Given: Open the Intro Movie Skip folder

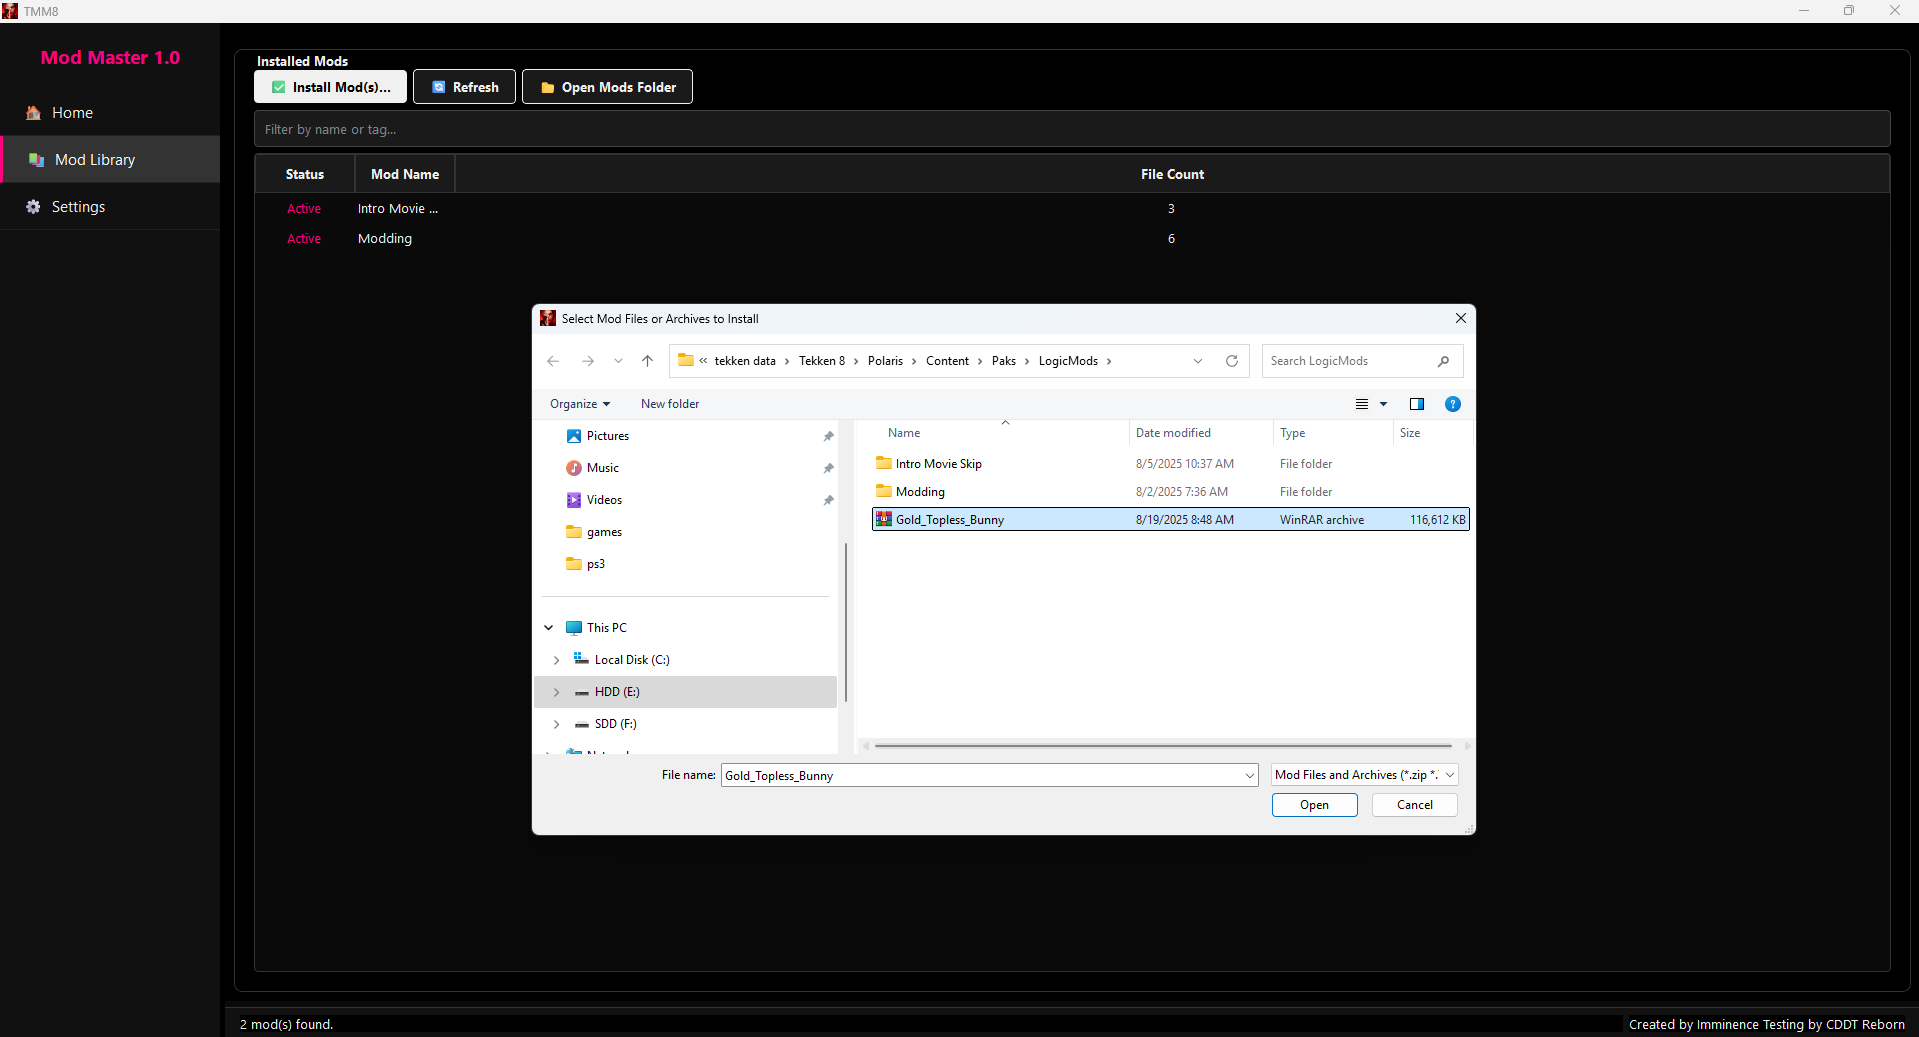Looking at the screenshot, I should [x=938, y=464].
